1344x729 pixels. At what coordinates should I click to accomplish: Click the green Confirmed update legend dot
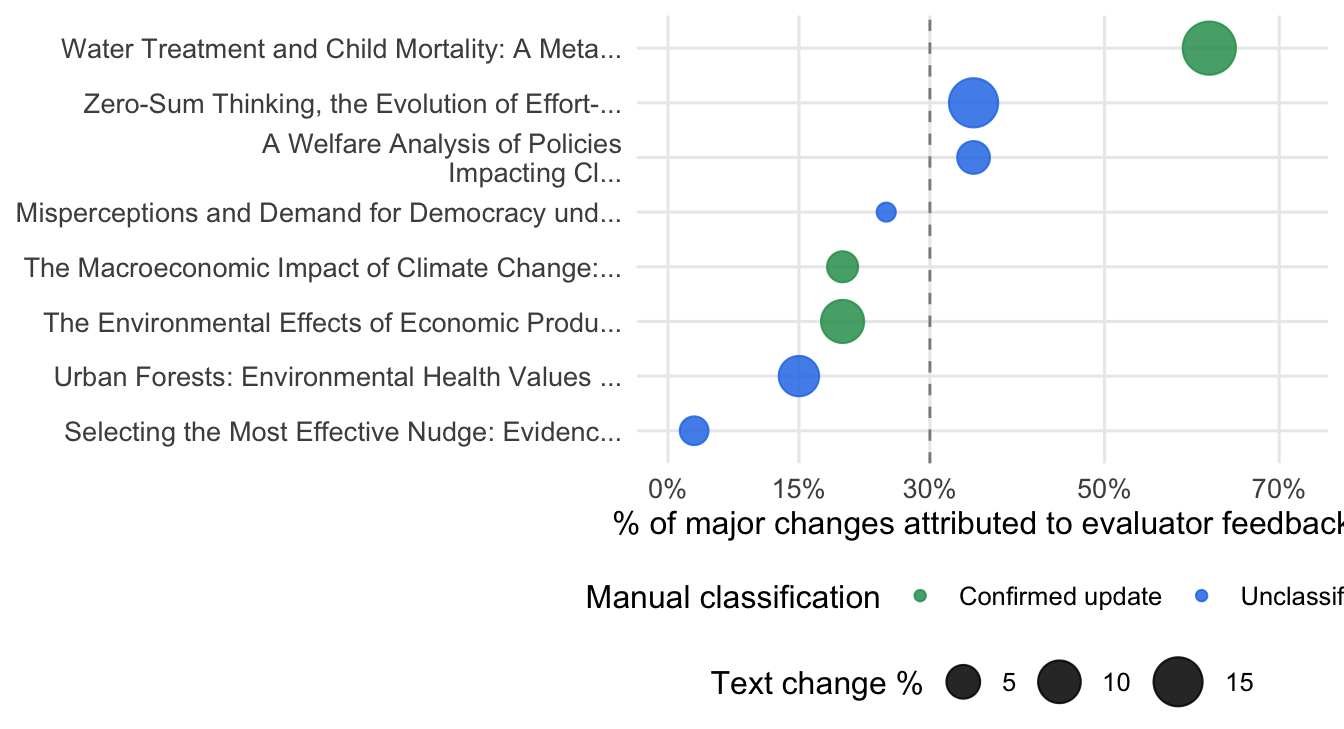[921, 597]
